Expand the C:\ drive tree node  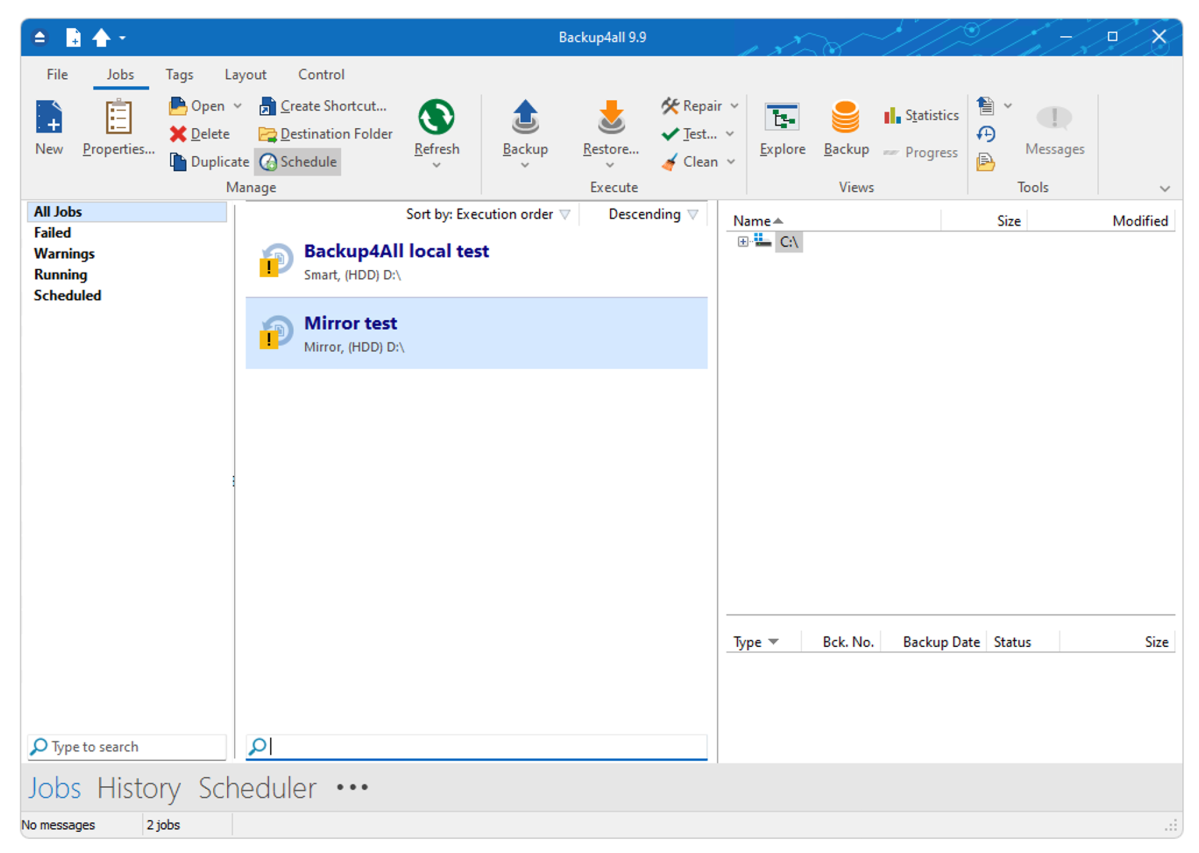tap(742, 242)
